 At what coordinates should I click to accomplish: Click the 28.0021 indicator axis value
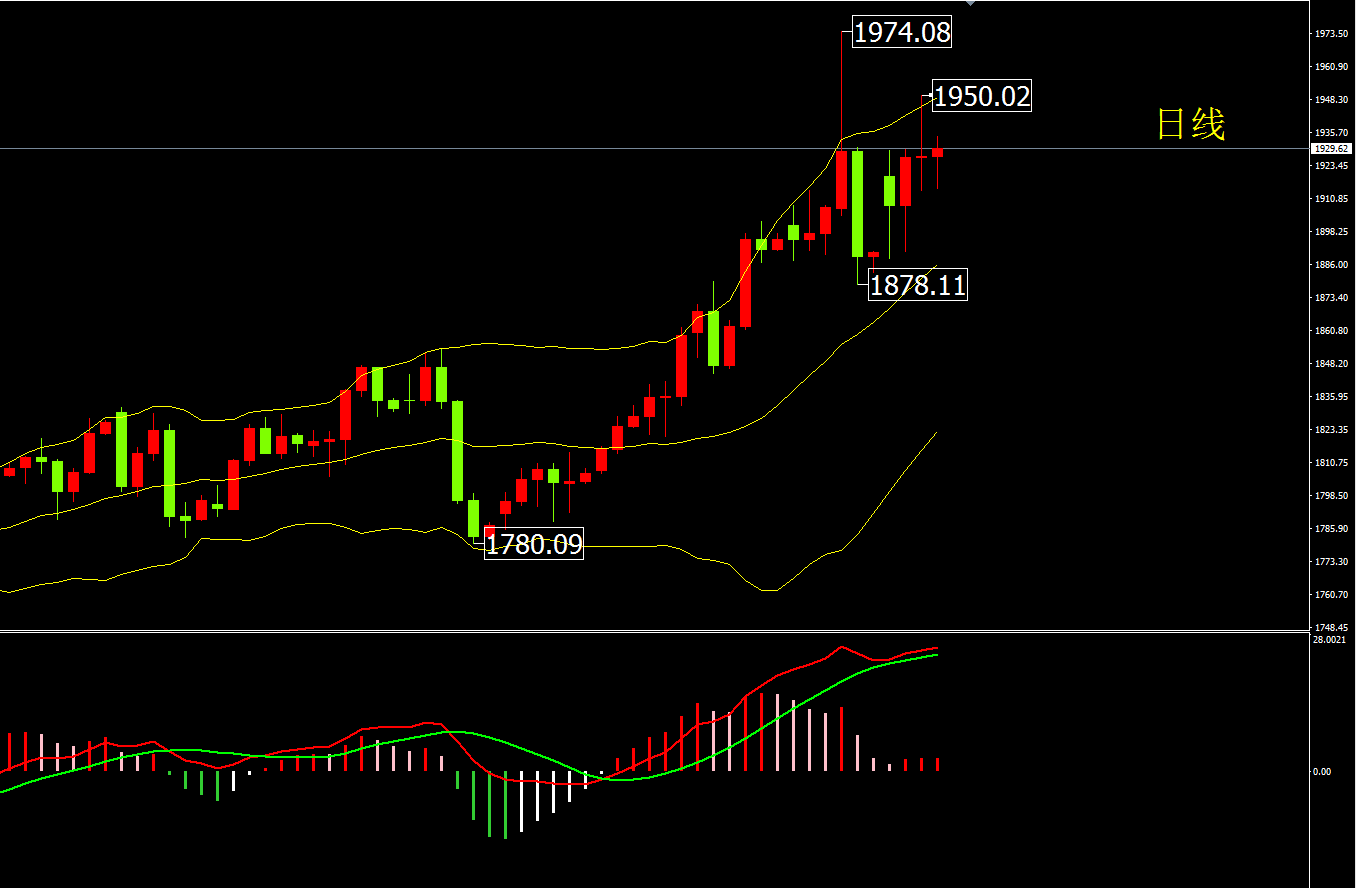tap(1330, 639)
